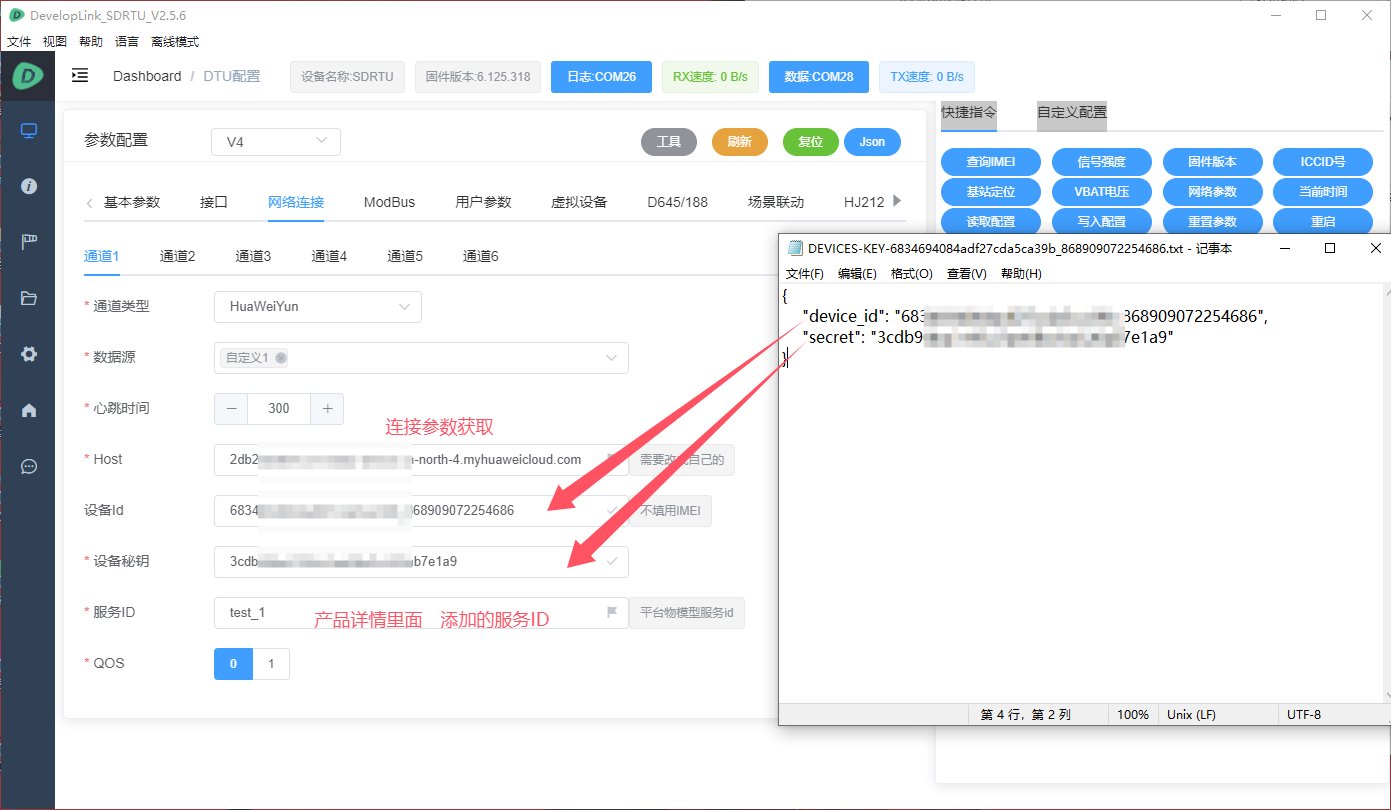Increase 心跳时间 with plus button
This screenshot has height=810, width=1391.
point(327,408)
